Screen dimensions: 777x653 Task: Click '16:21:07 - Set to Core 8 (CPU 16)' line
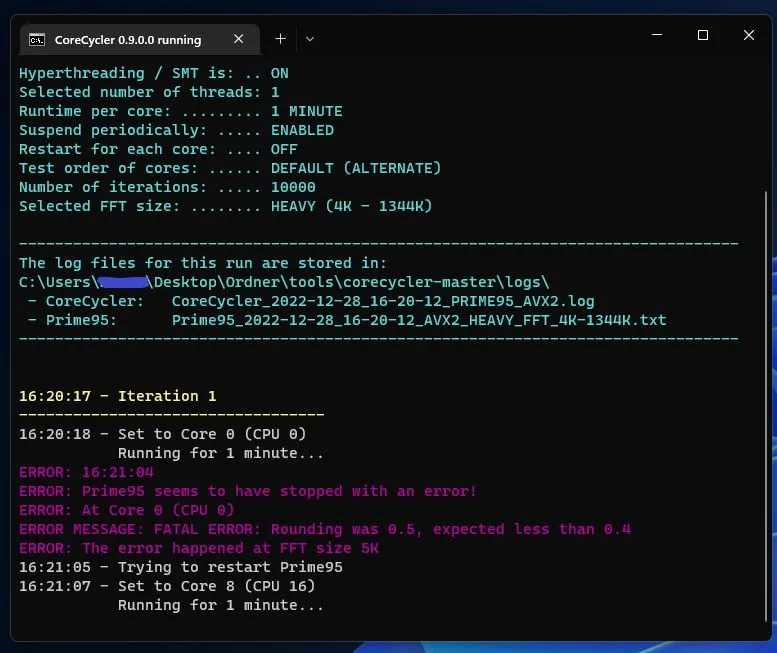coord(167,586)
